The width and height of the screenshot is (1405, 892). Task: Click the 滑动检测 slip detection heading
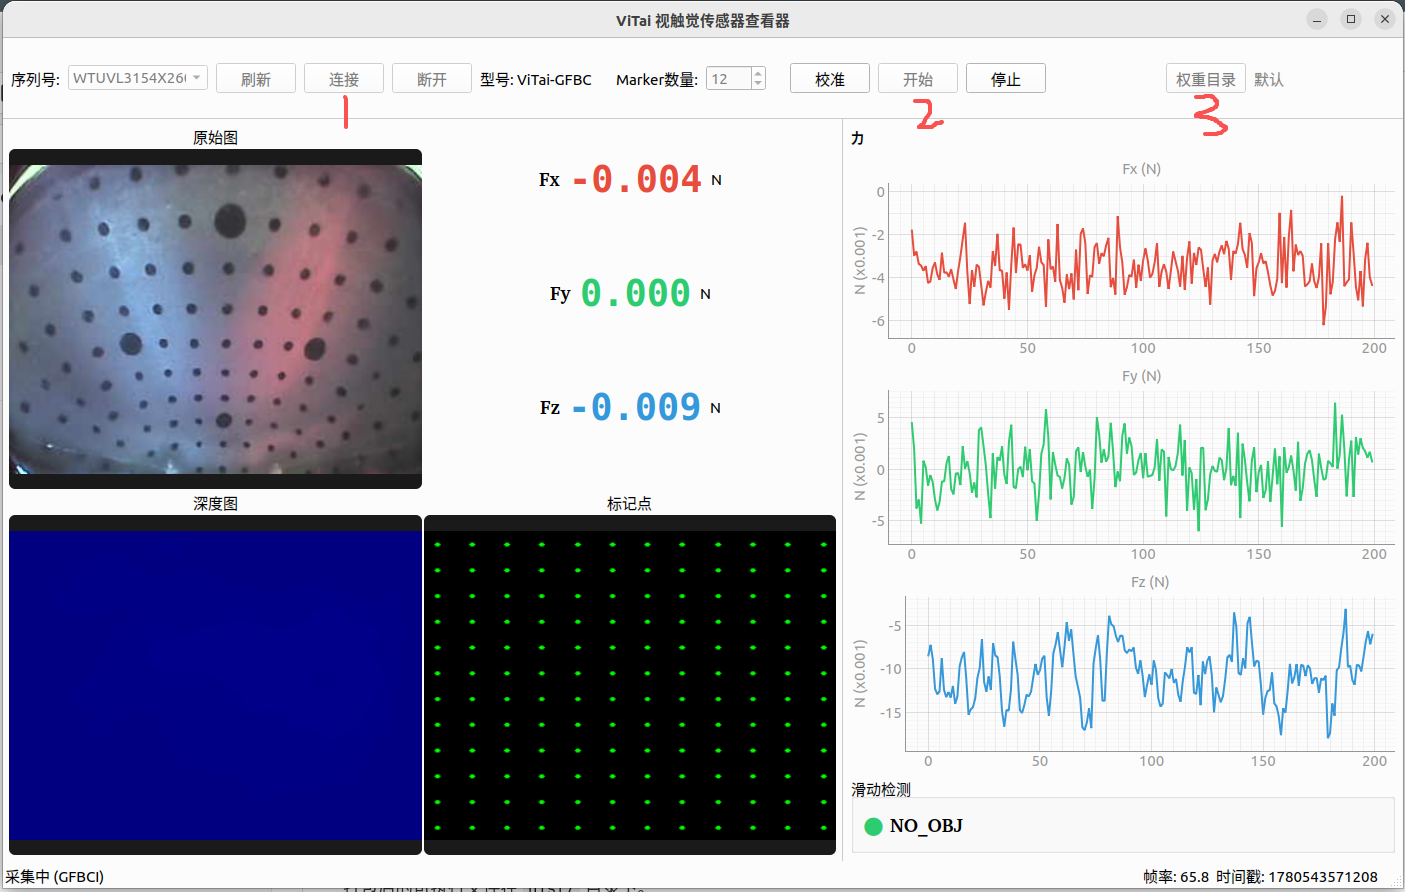[881, 790]
